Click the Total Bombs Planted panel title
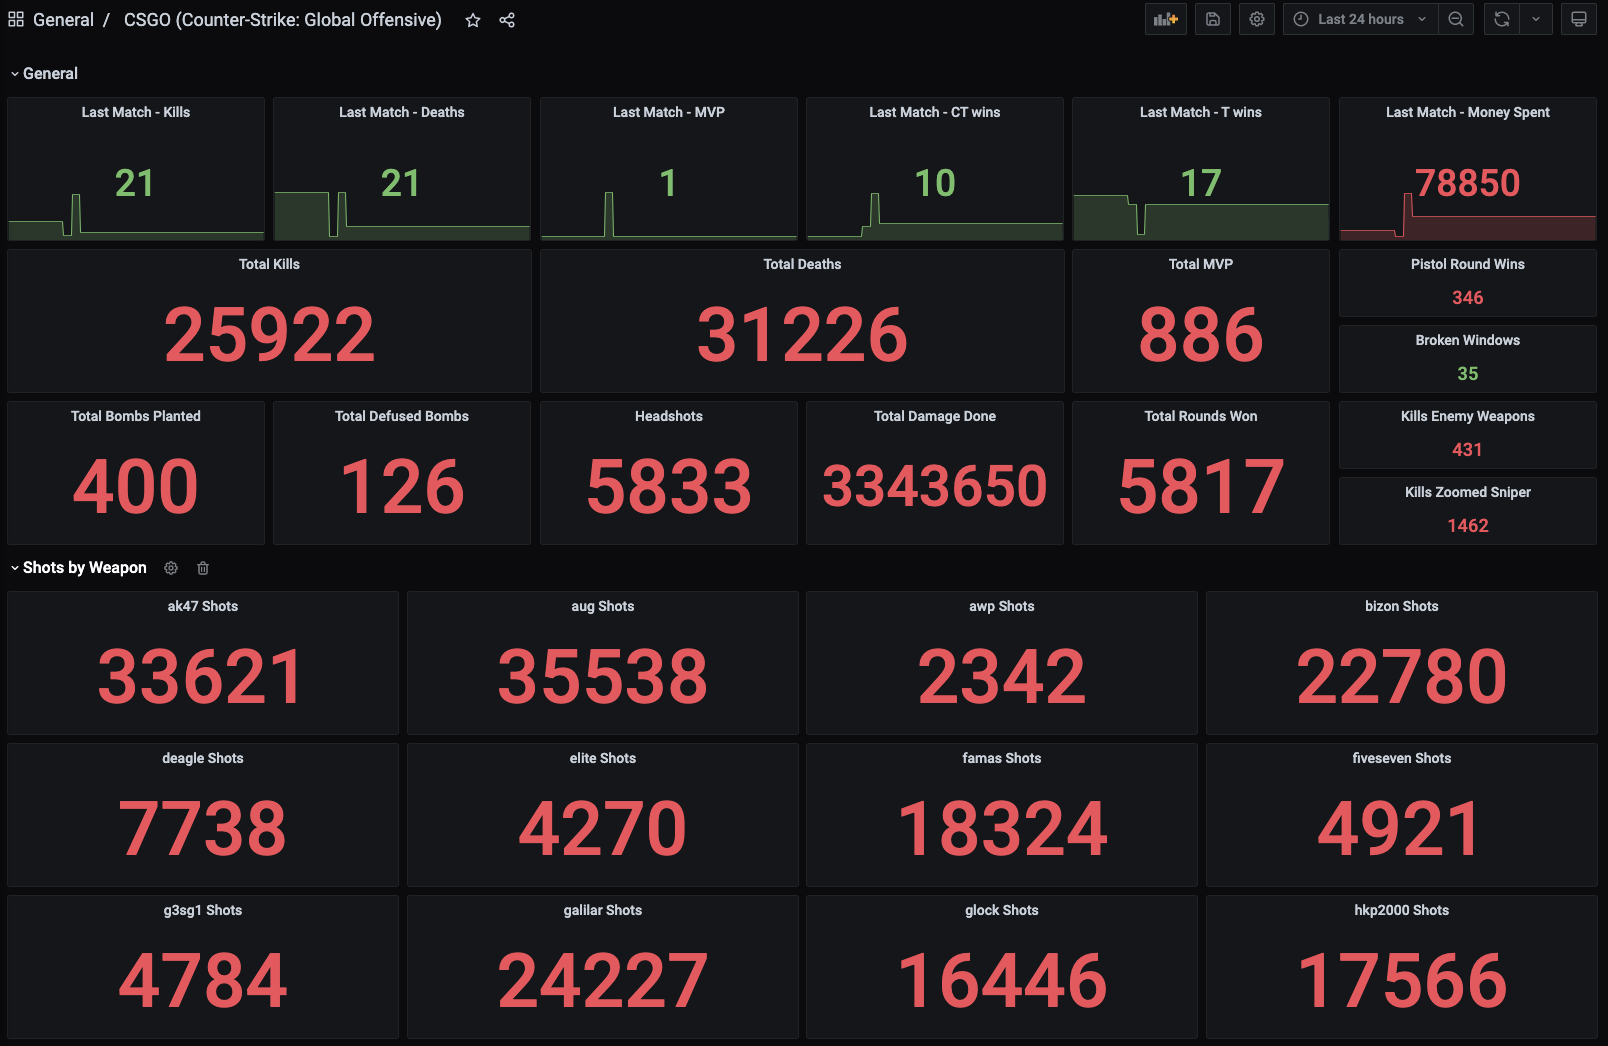This screenshot has height=1046, width=1608. pos(136,416)
